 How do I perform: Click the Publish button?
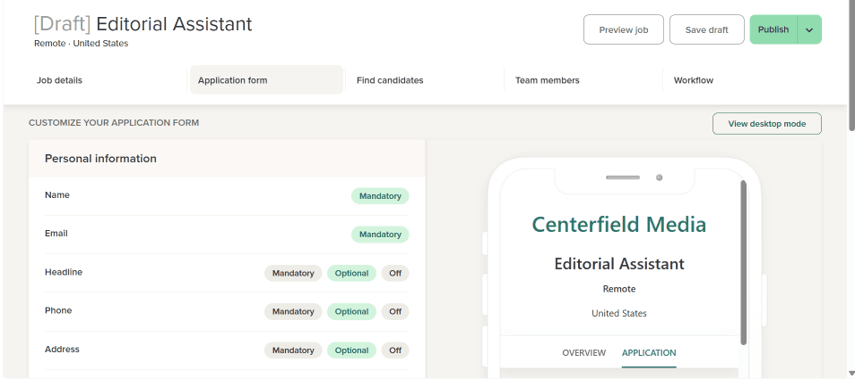(x=774, y=29)
